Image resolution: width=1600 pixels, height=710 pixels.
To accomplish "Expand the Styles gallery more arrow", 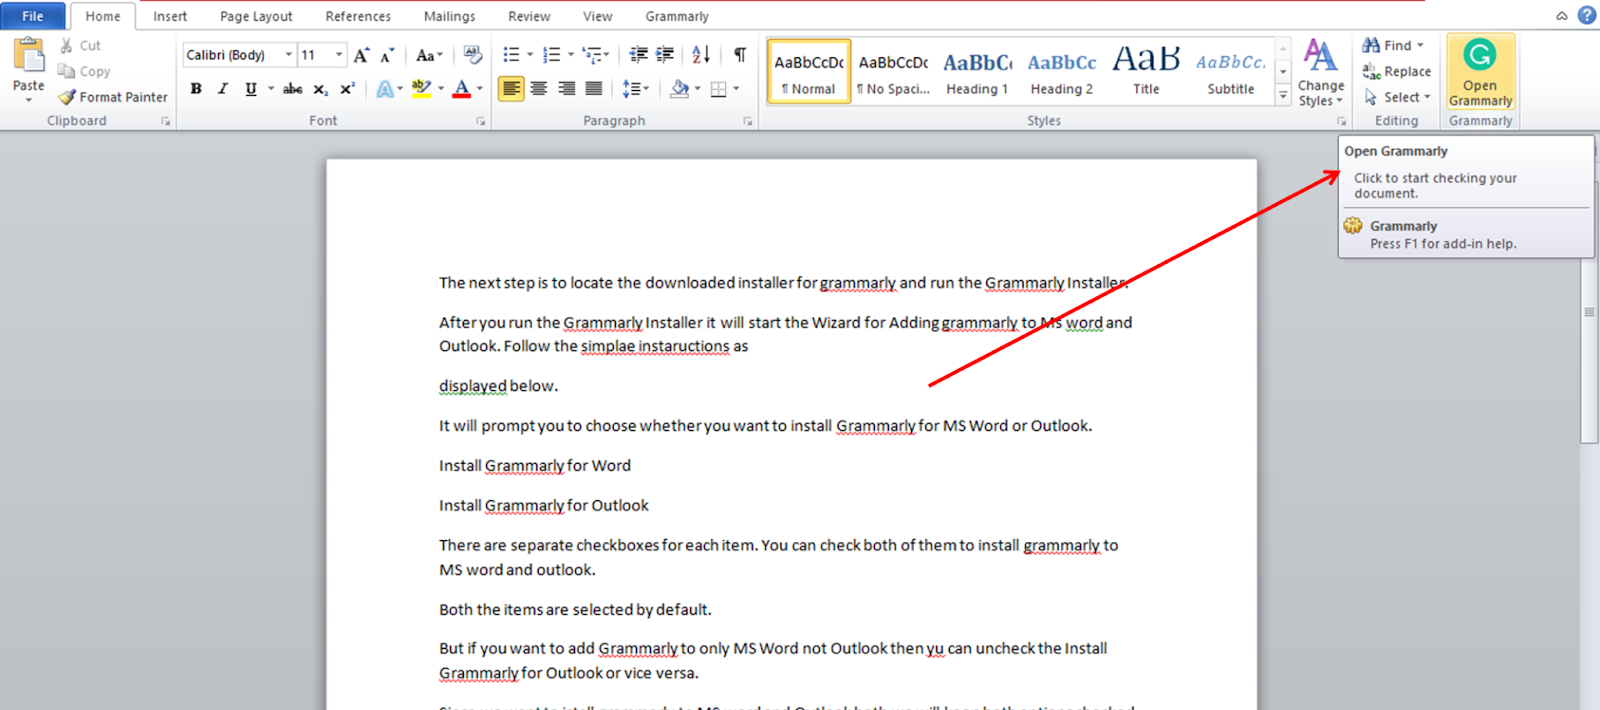I will (x=1283, y=96).
